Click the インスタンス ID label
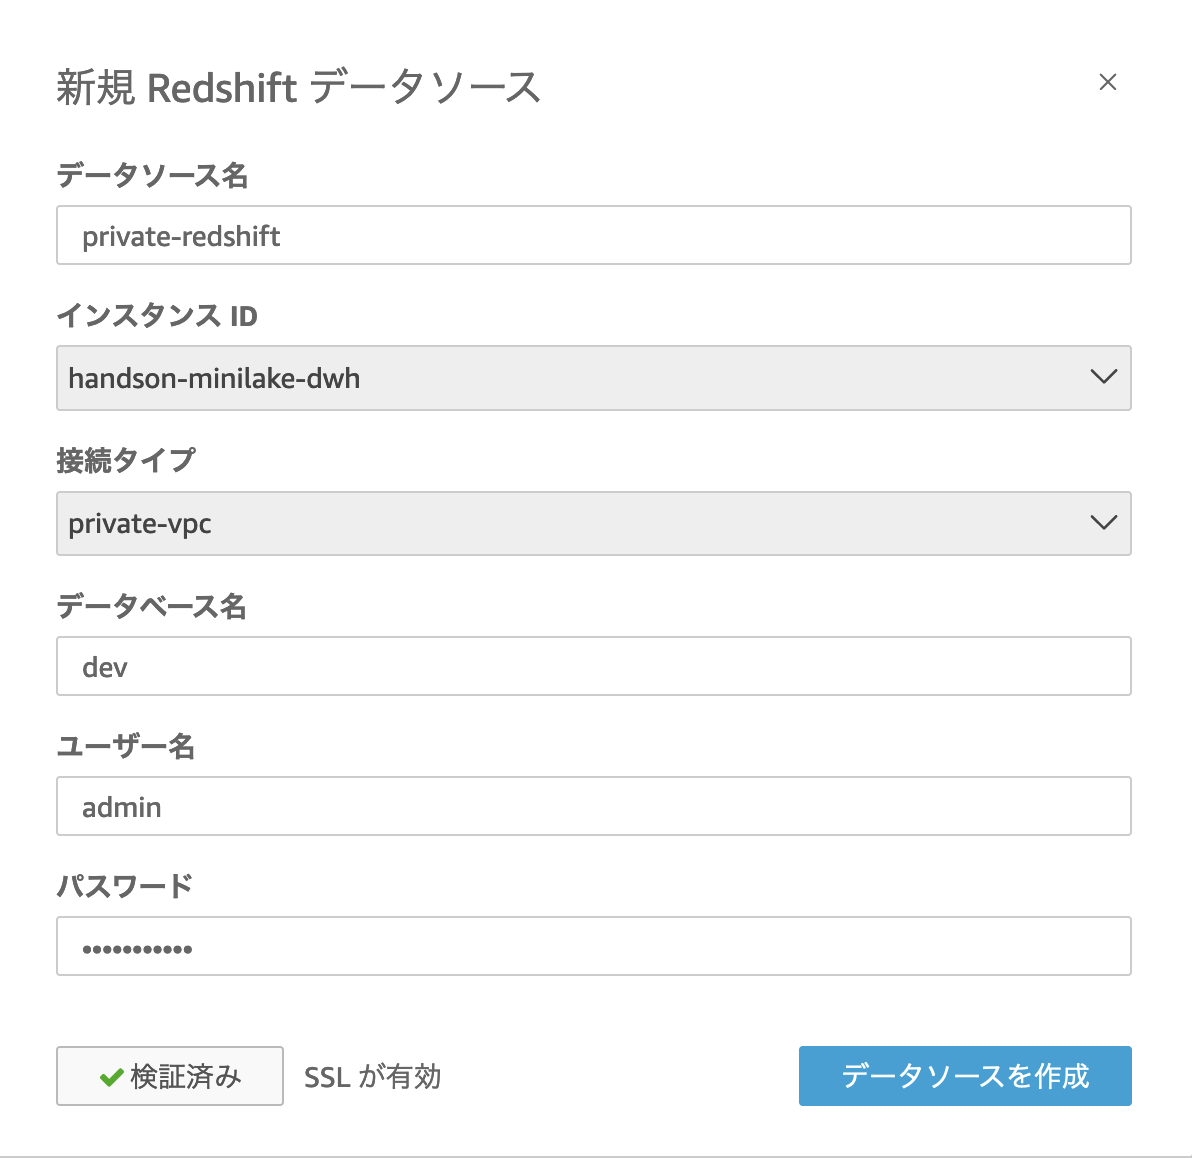 coord(157,316)
